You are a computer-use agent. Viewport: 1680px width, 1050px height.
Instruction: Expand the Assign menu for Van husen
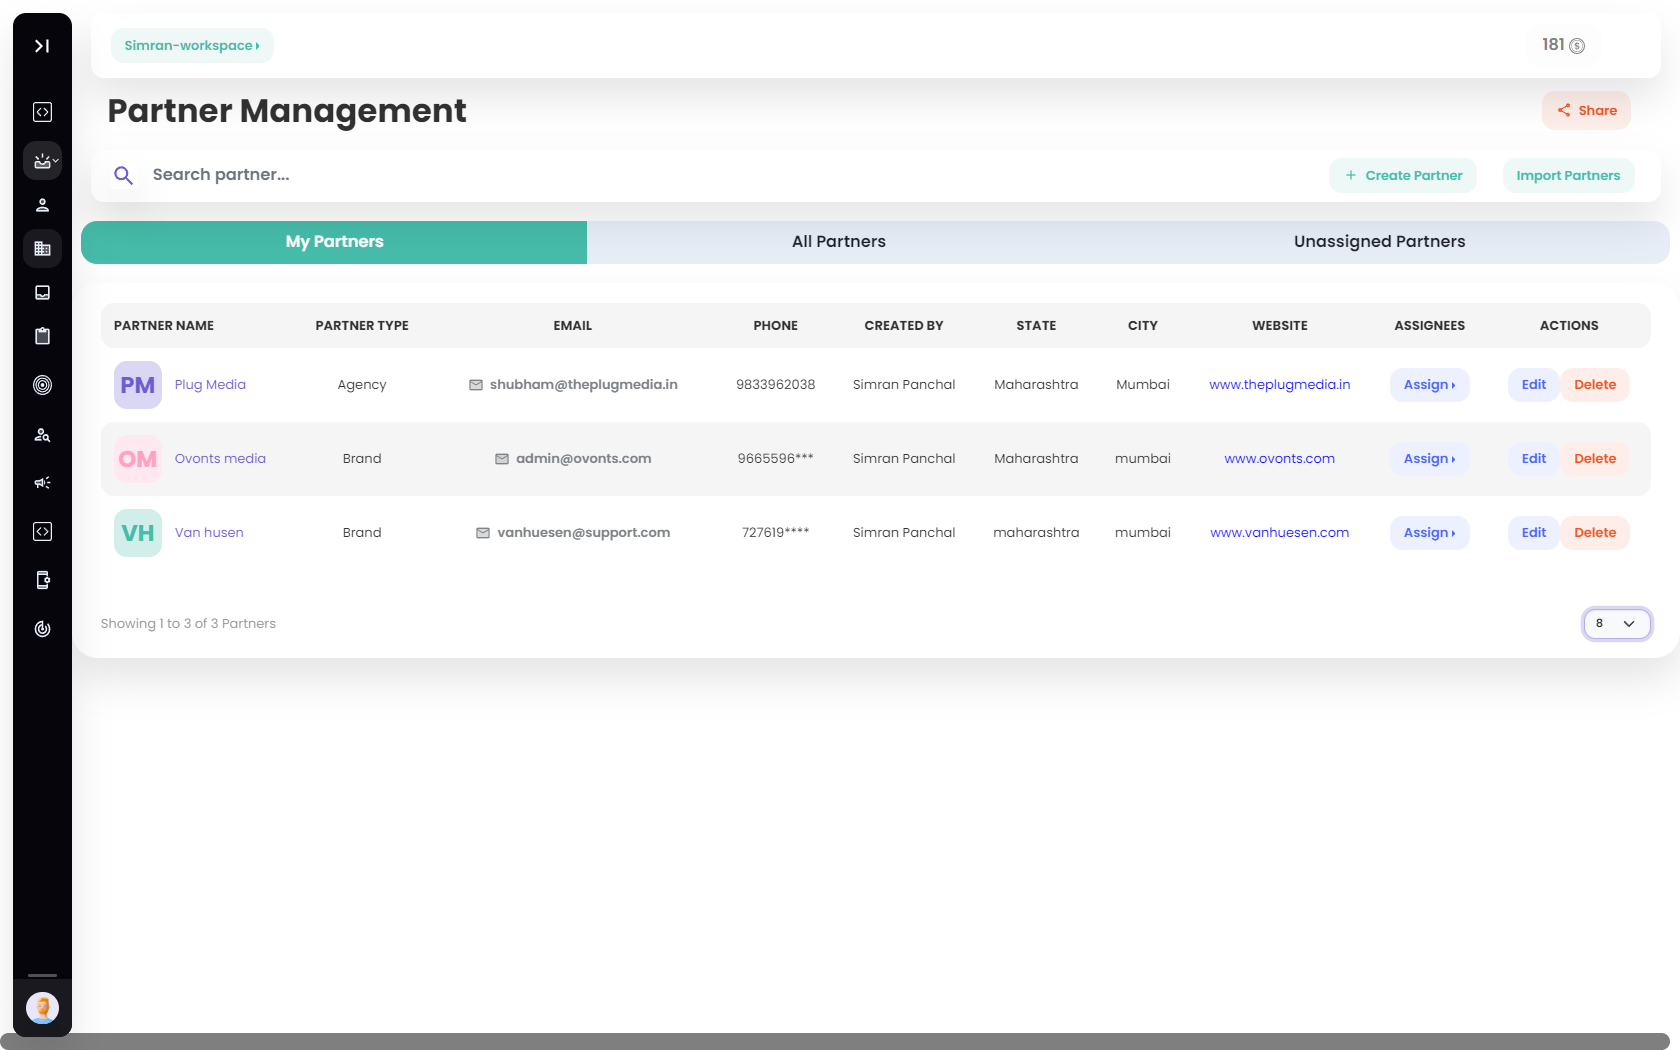1429,533
